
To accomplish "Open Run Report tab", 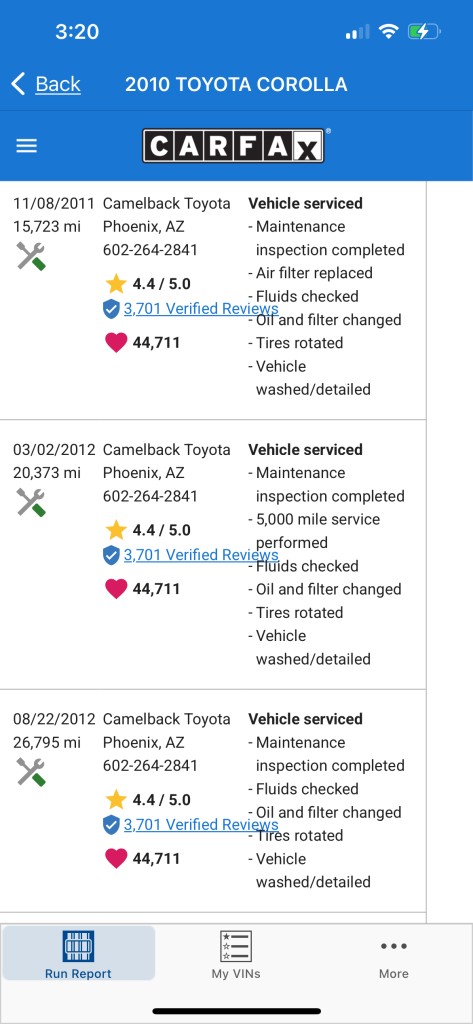I will pos(78,953).
